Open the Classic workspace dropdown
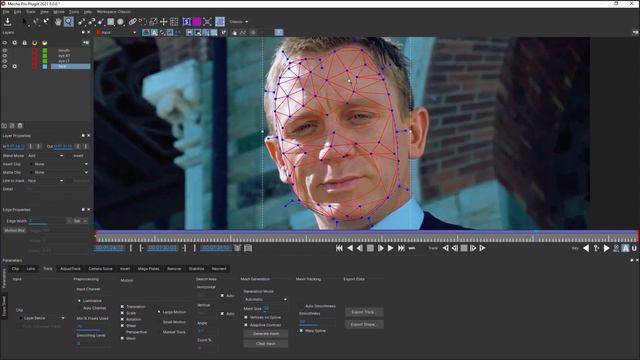The image size is (640, 360). click(x=239, y=22)
